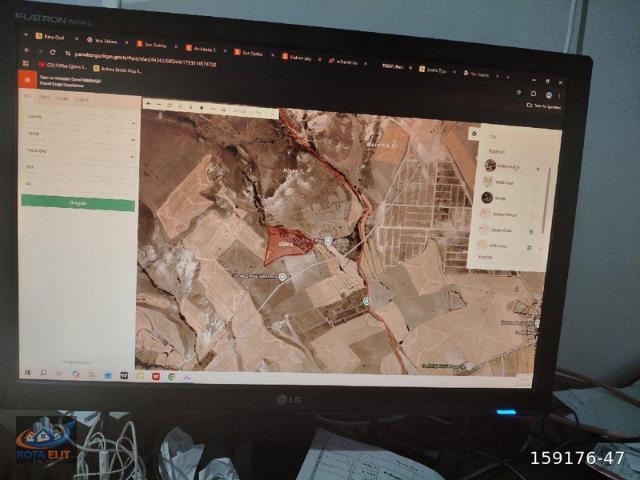The width and height of the screenshot is (640, 480).
Task: Open the browser profile avatar
Action: 549,95
